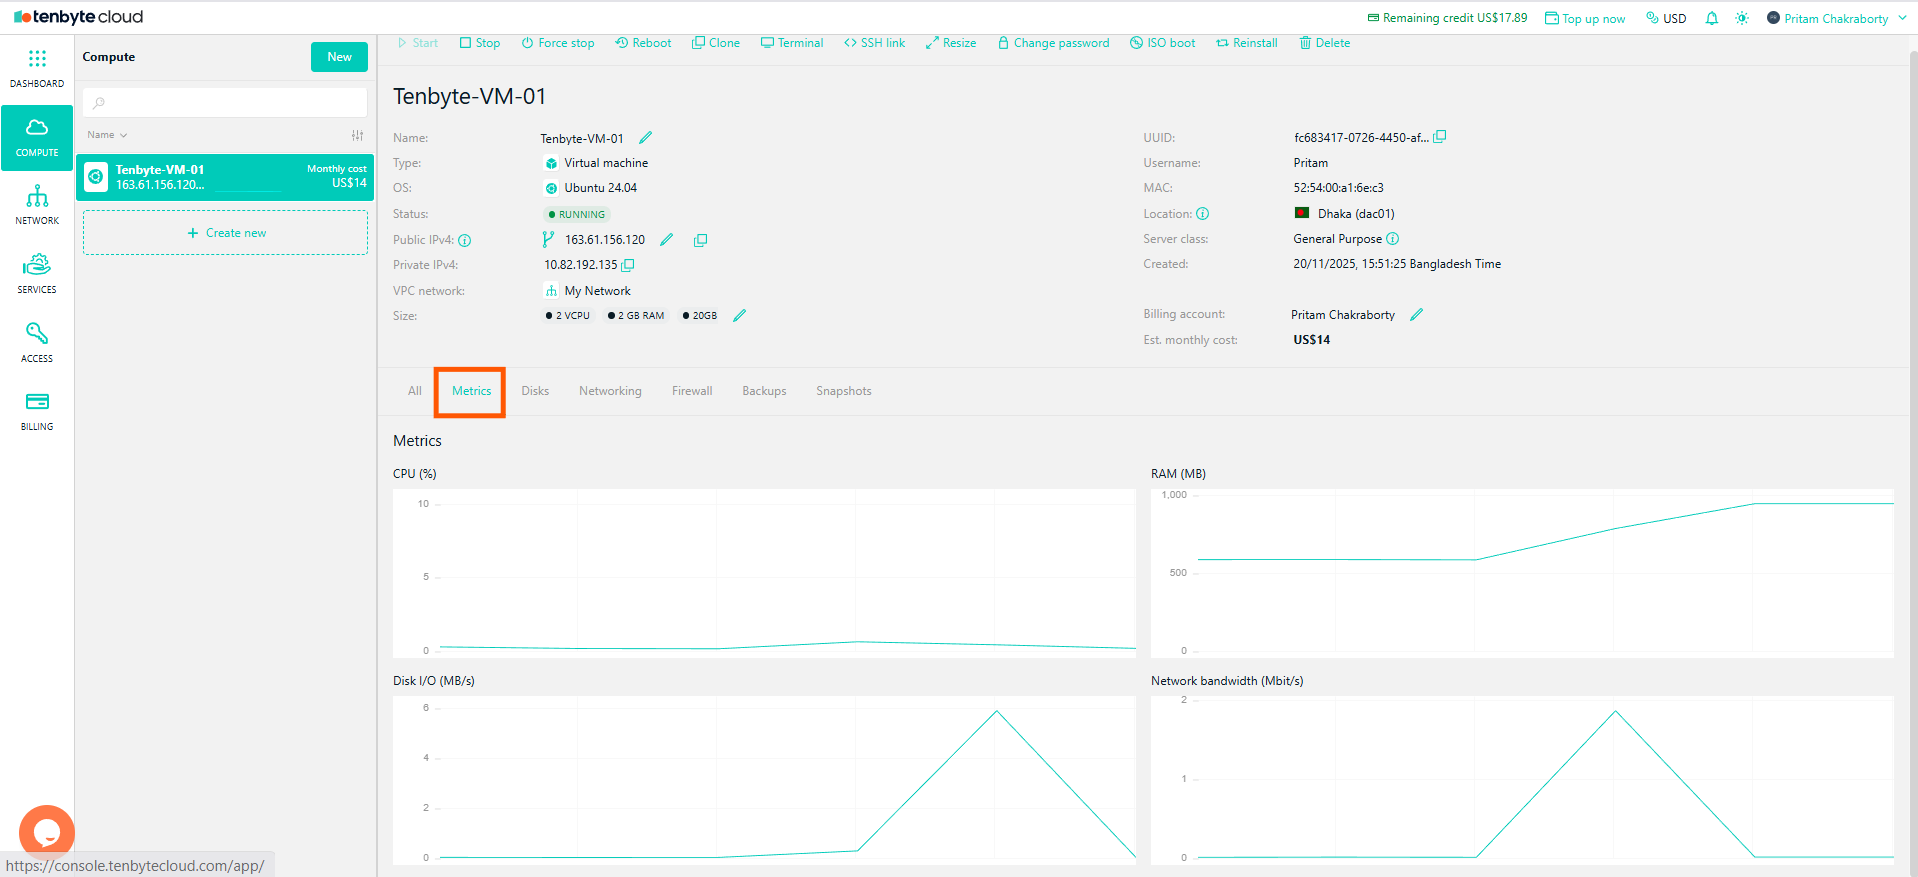Show Location info tooltip icon
Viewport: 1918px width, 877px height.
(x=1203, y=214)
